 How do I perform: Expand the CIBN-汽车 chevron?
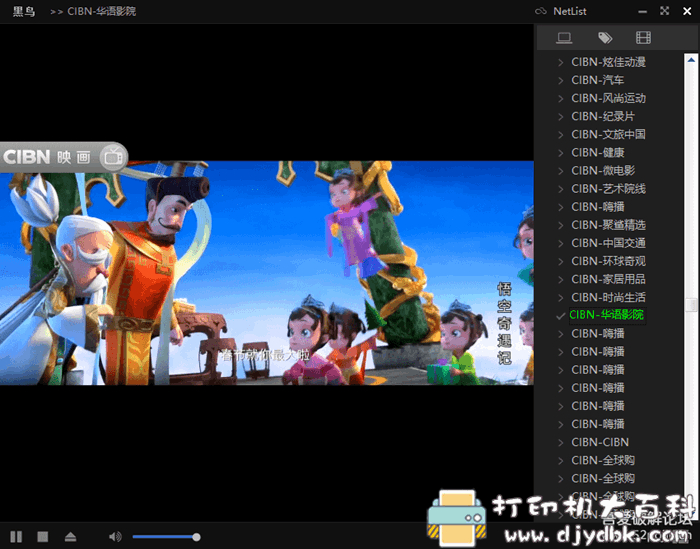tap(561, 80)
